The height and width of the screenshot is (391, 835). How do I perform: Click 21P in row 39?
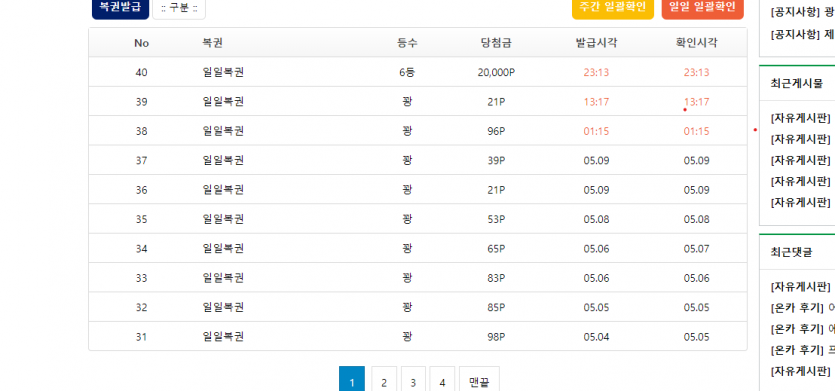(496, 102)
